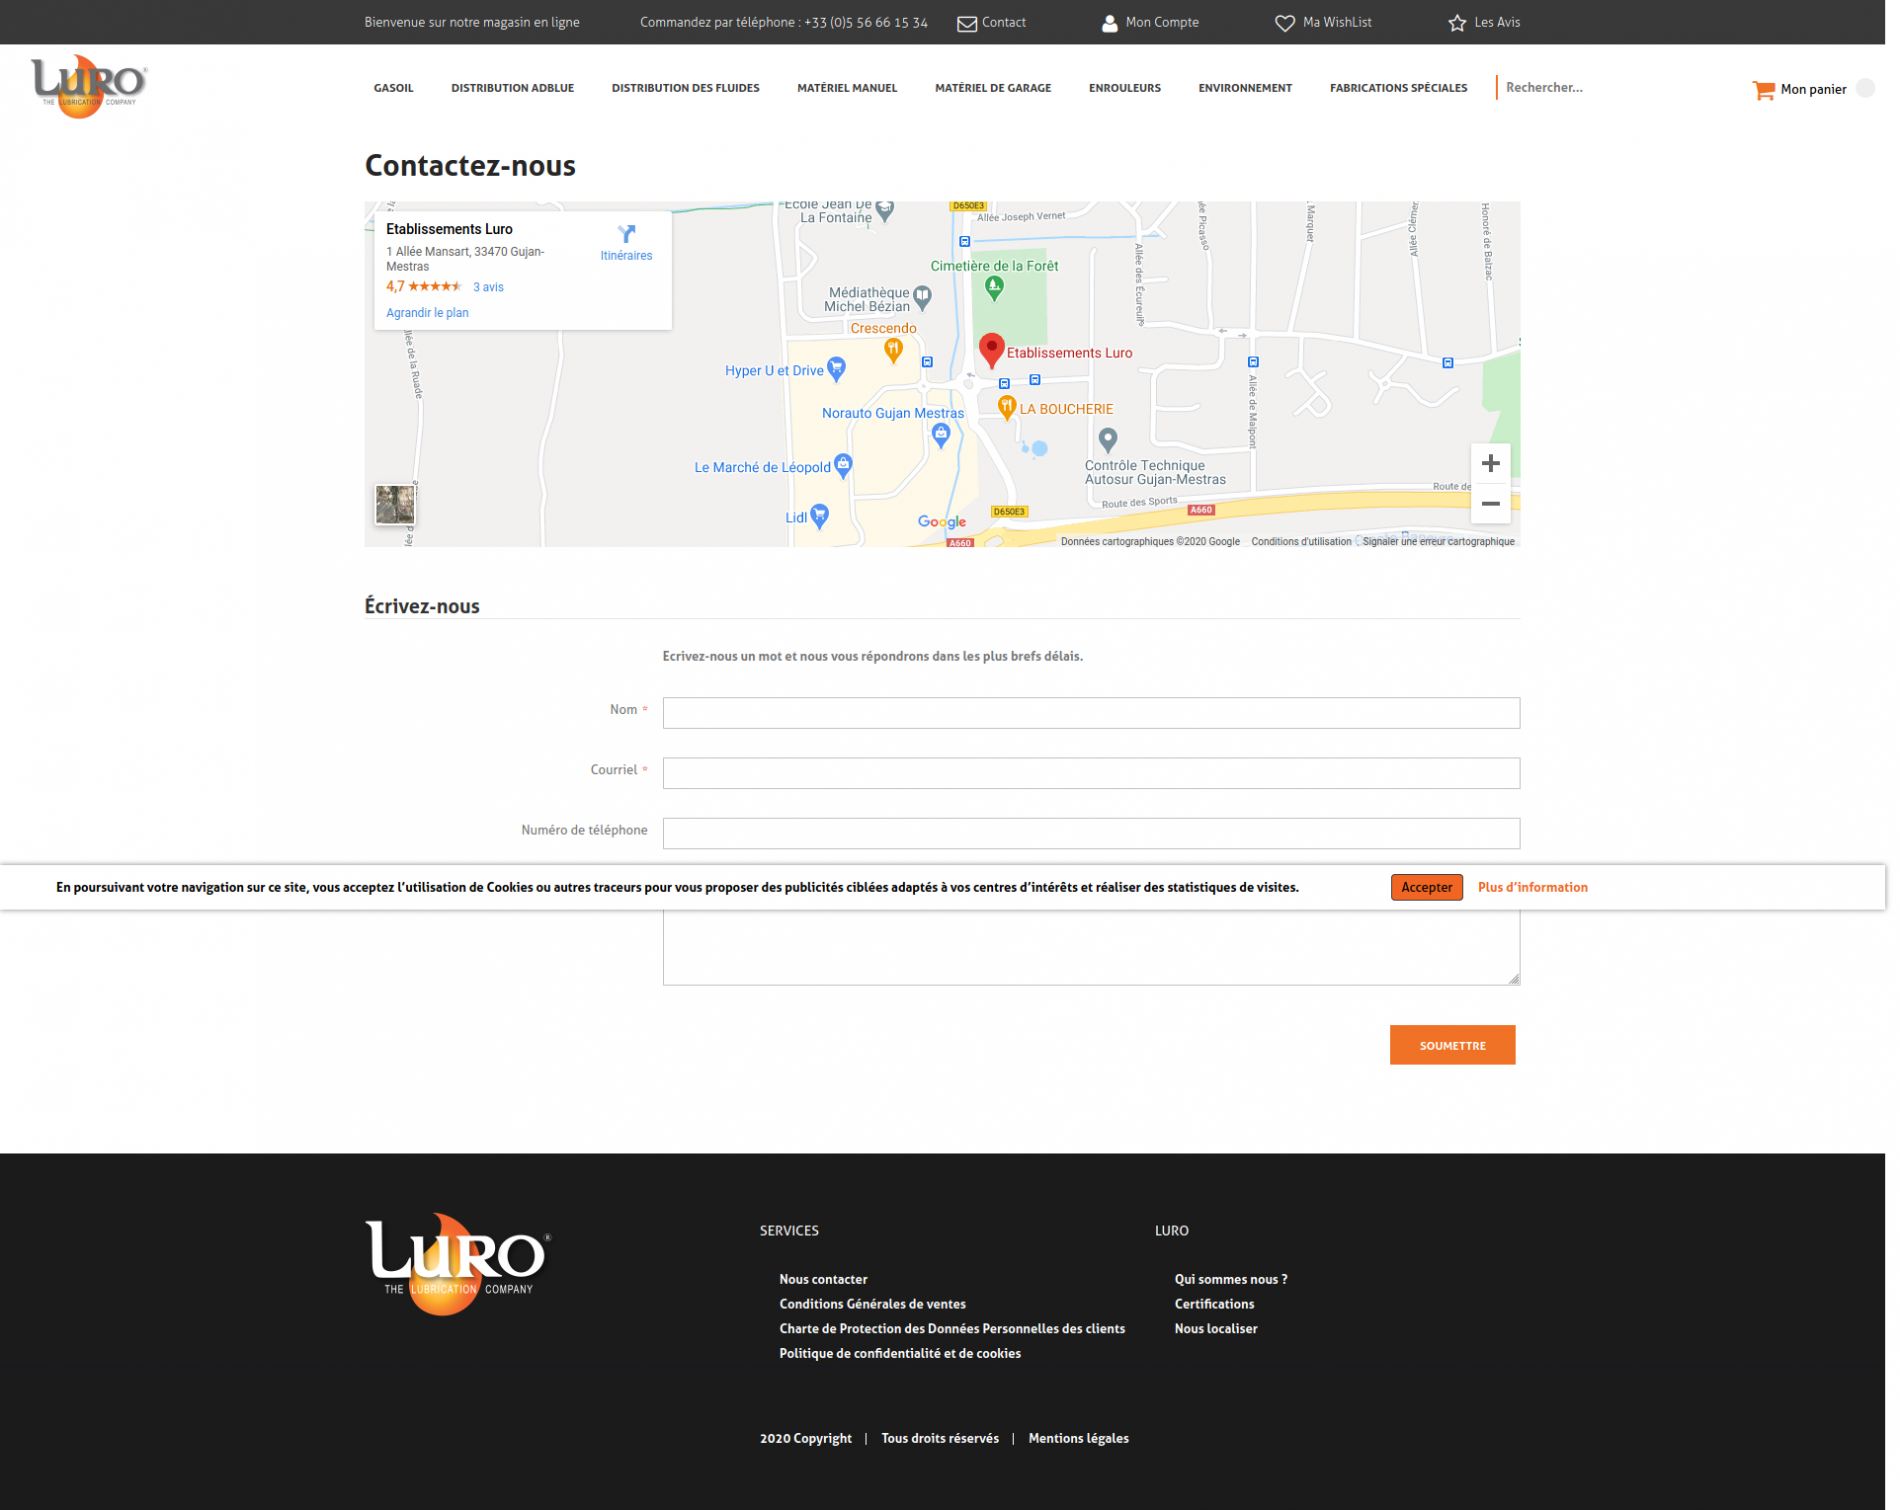The width and height of the screenshot is (1900, 1510).
Task: Open the shopping cart icon
Action: click(x=1763, y=90)
